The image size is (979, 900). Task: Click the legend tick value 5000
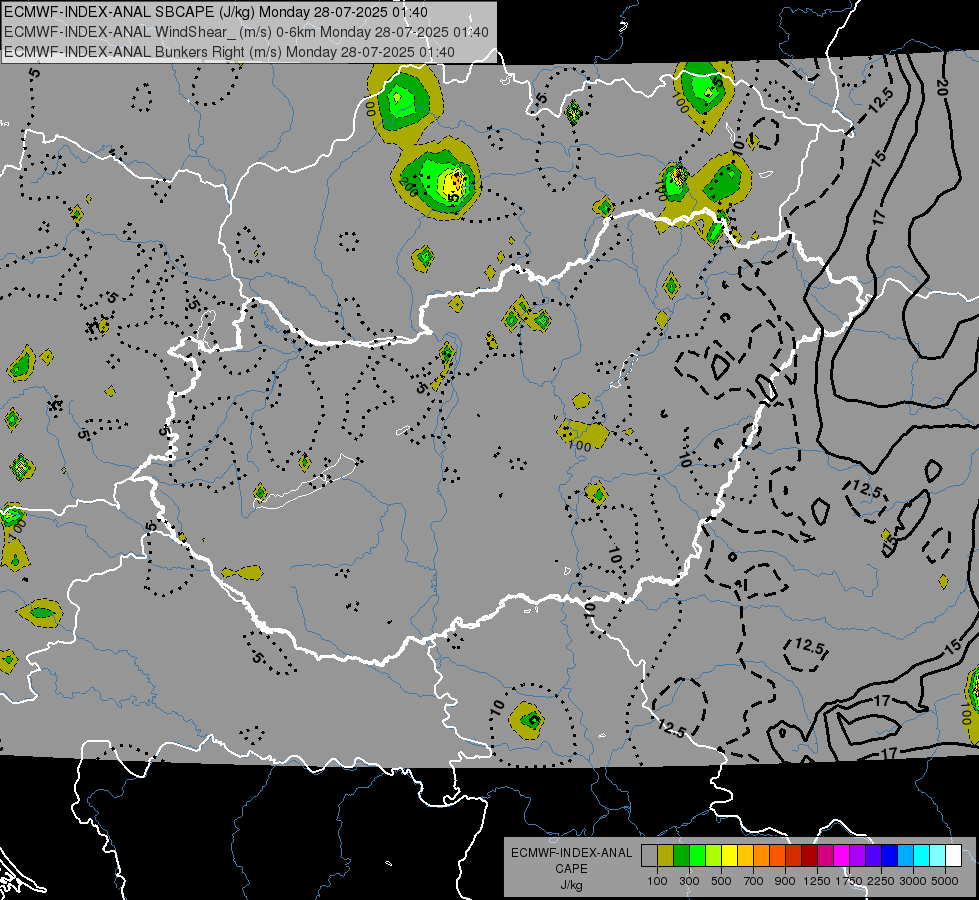[x=945, y=881]
